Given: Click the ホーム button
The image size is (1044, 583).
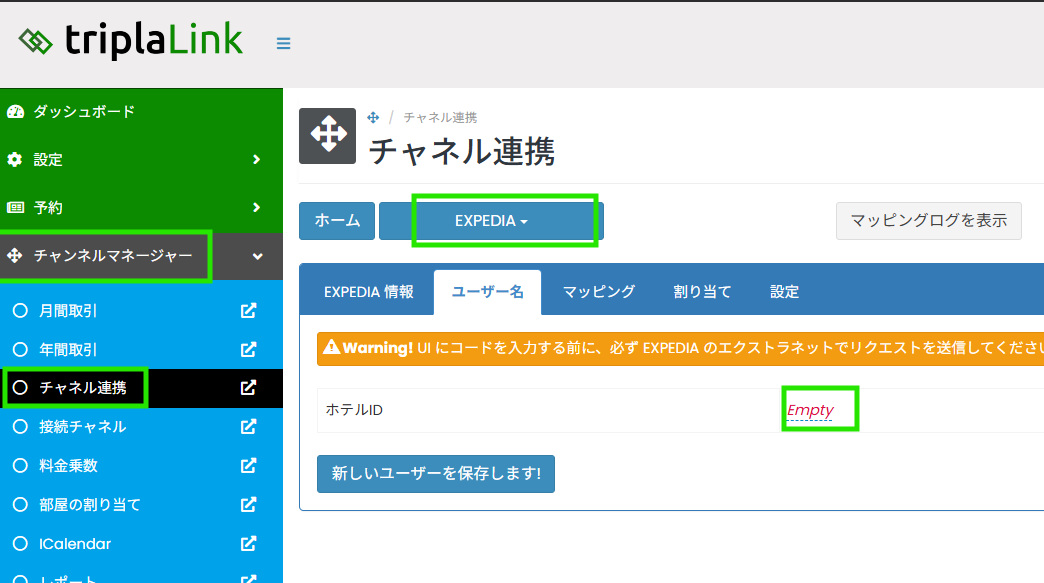Looking at the screenshot, I should [337, 221].
